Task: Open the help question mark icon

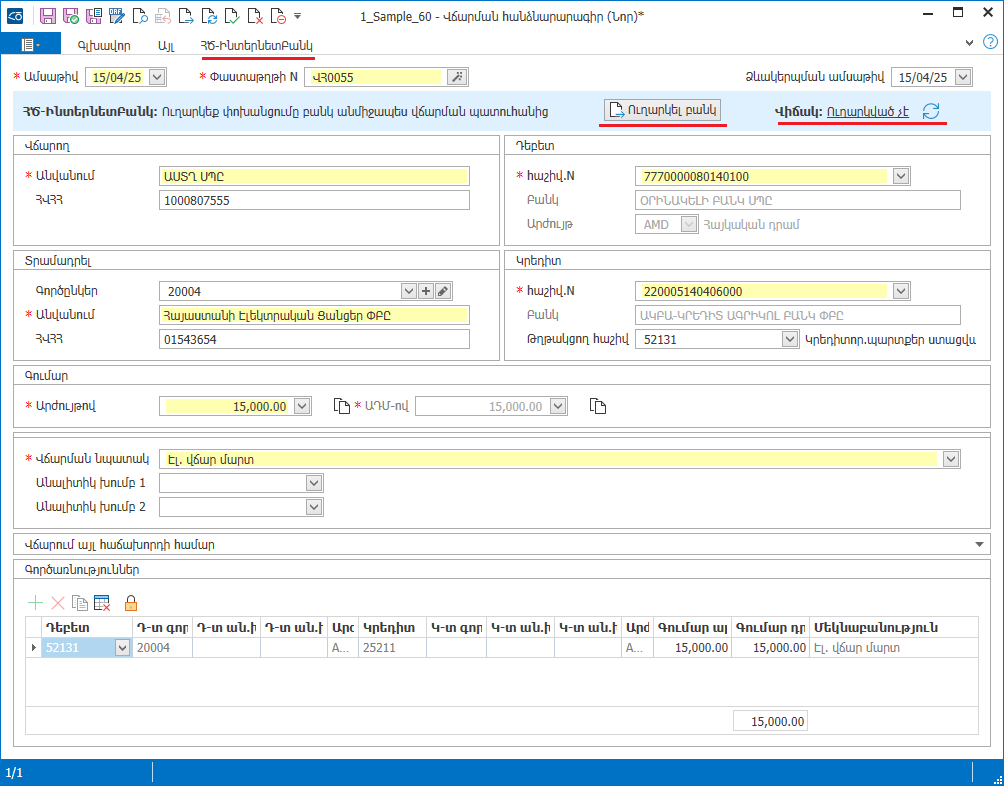Action: point(990,42)
